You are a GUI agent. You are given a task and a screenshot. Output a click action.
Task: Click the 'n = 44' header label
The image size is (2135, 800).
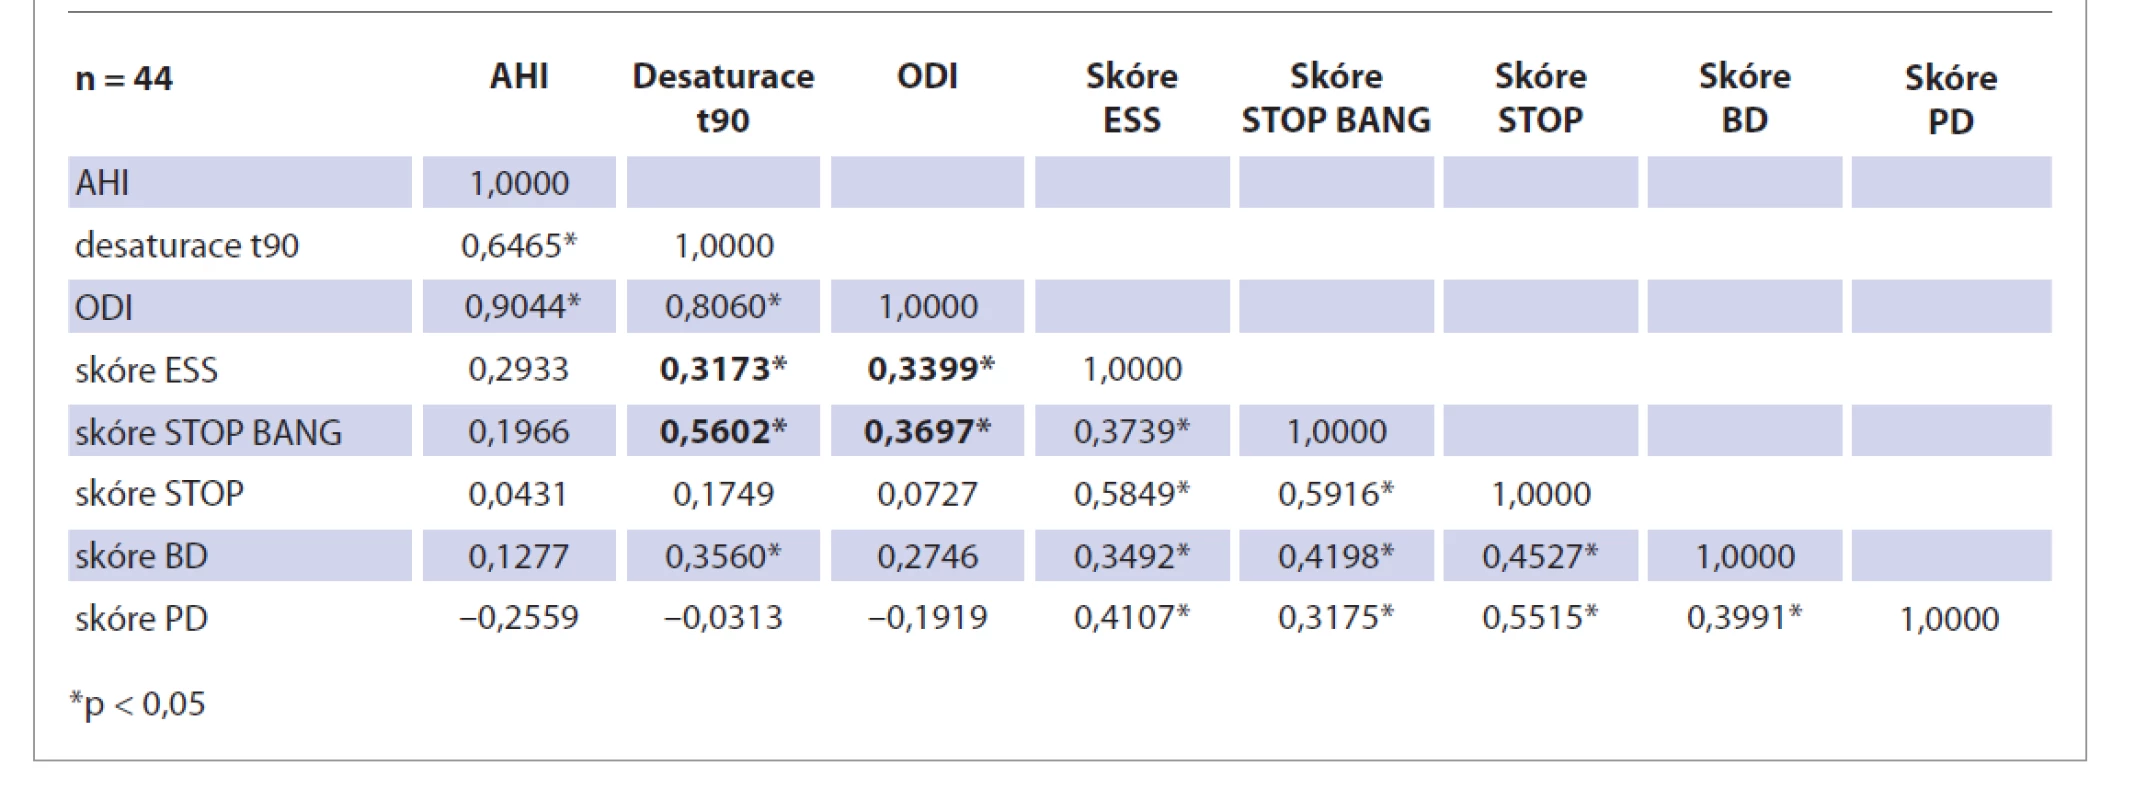click(x=123, y=78)
